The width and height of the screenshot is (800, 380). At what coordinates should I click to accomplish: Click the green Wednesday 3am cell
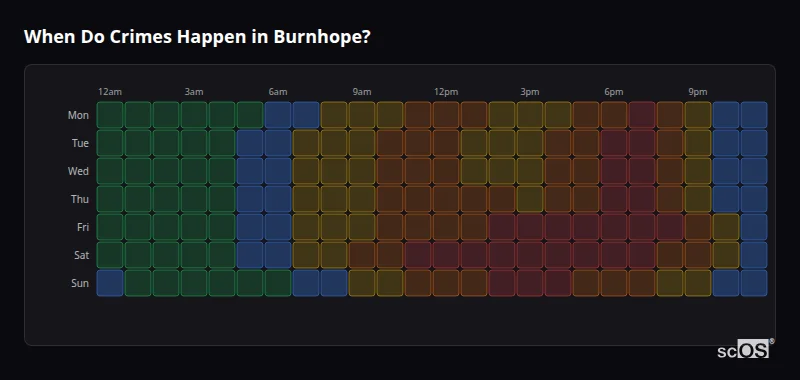pyautogui.click(x=194, y=171)
